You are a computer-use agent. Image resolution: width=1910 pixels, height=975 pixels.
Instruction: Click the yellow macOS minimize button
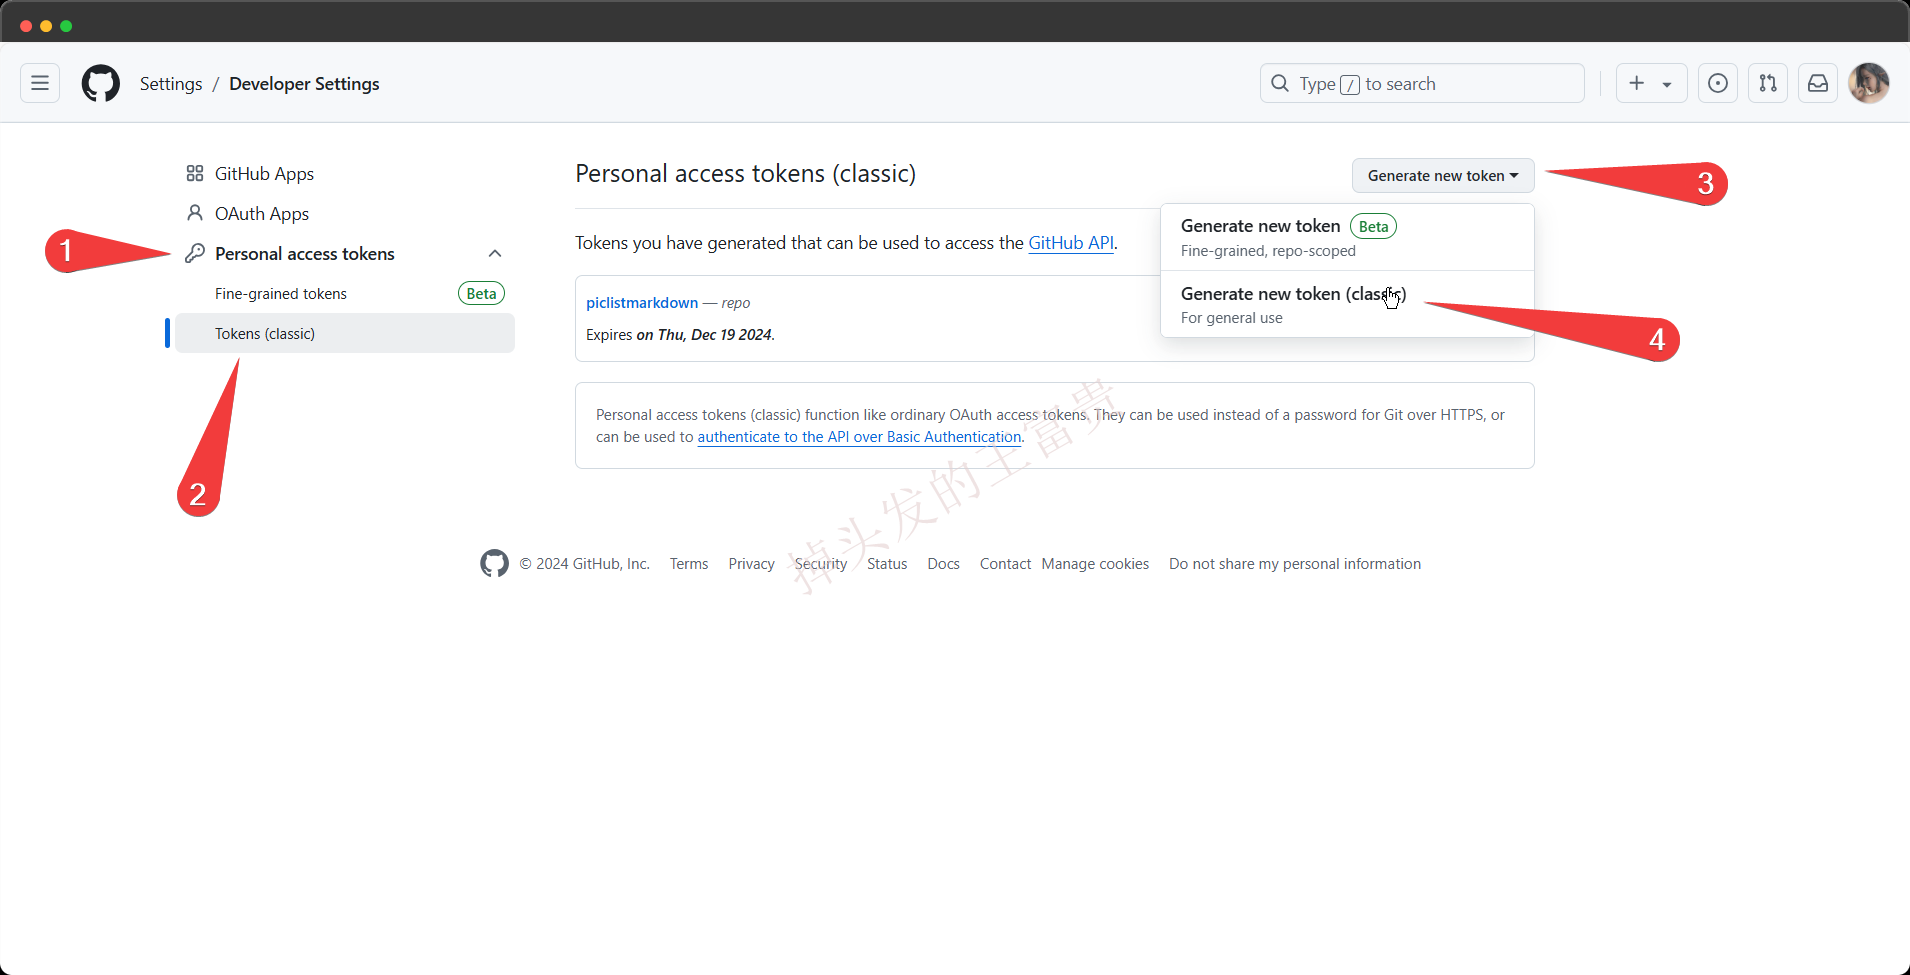[46, 26]
